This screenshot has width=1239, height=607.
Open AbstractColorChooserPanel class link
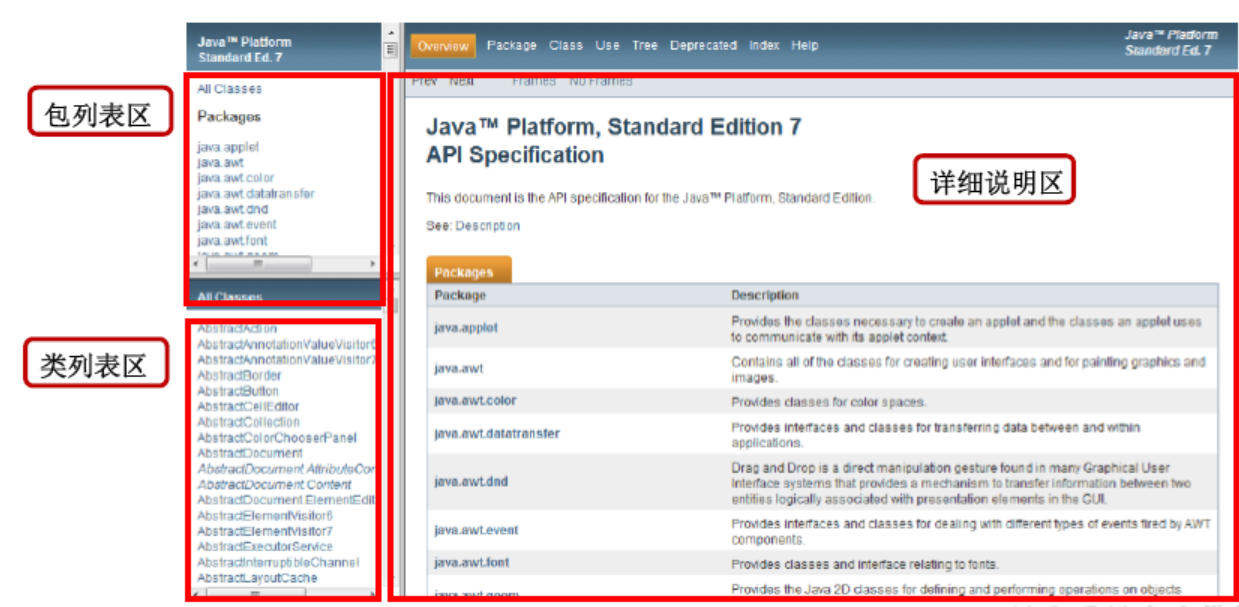click(x=276, y=438)
